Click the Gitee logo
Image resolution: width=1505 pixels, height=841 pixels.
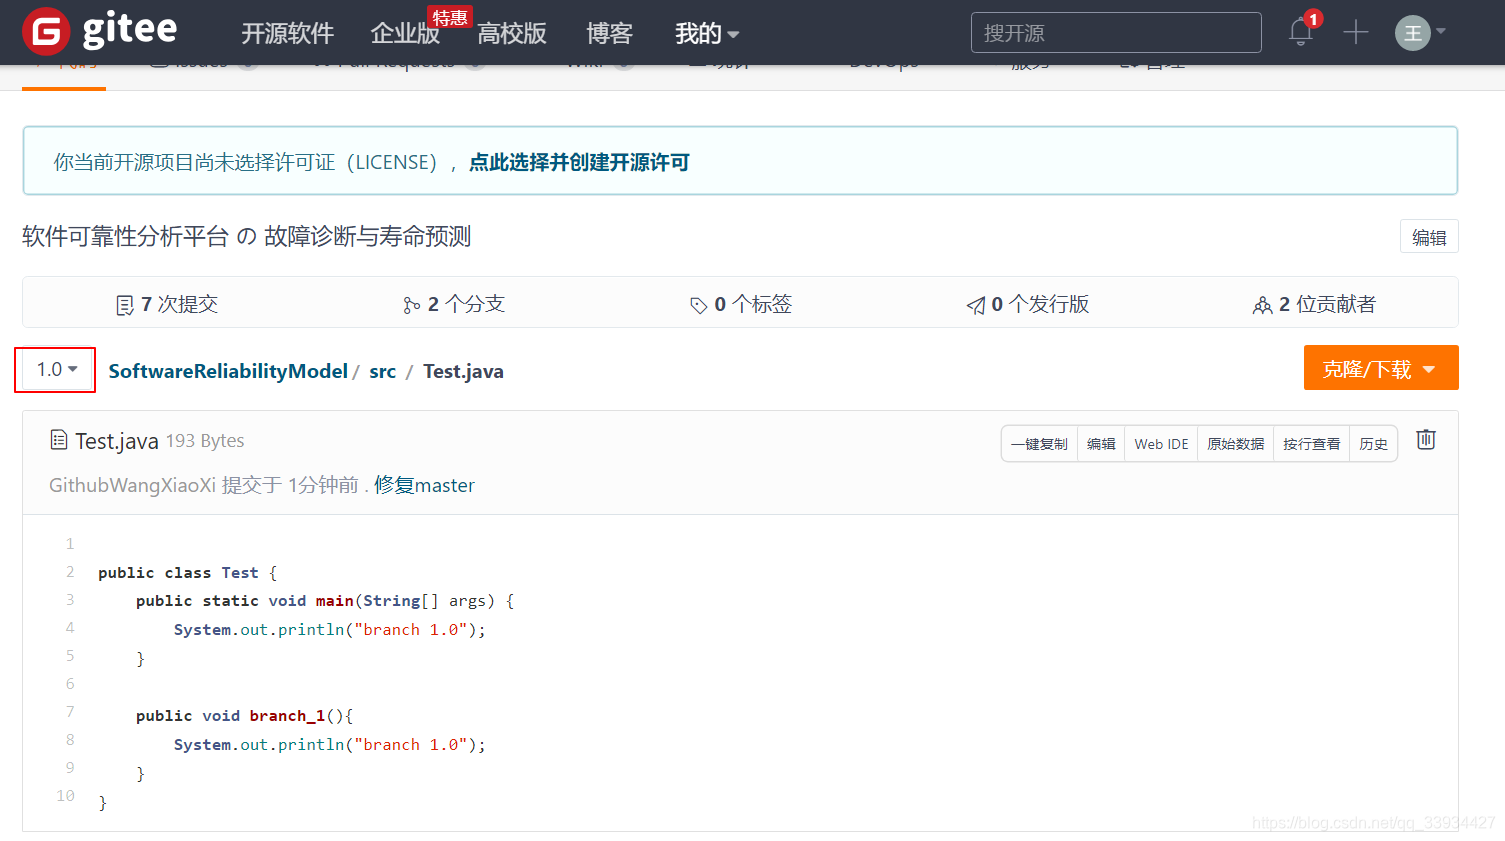pyautogui.click(x=99, y=31)
